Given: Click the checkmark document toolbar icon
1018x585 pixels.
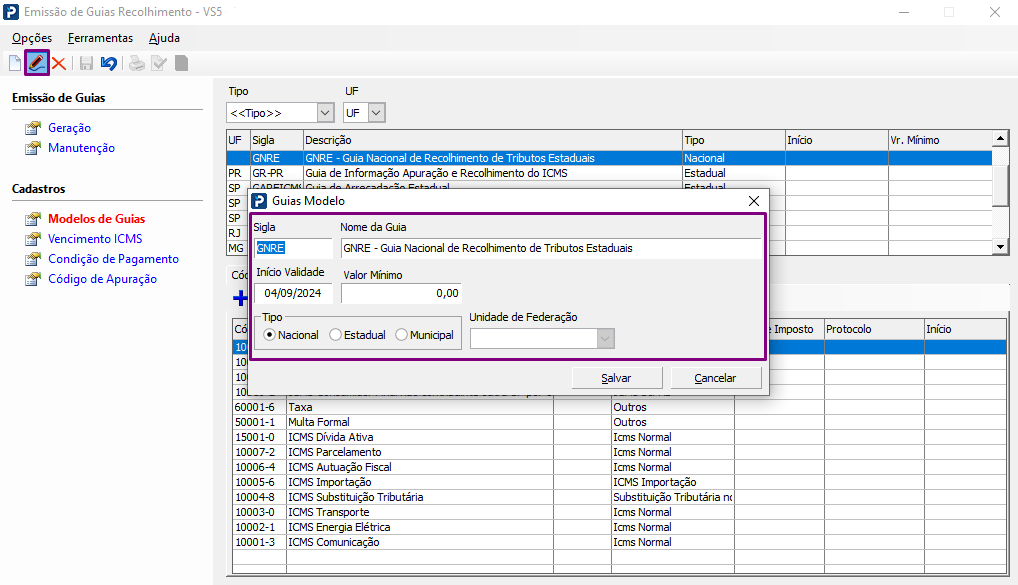Looking at the screenshot, I should [x=159, y=63].
